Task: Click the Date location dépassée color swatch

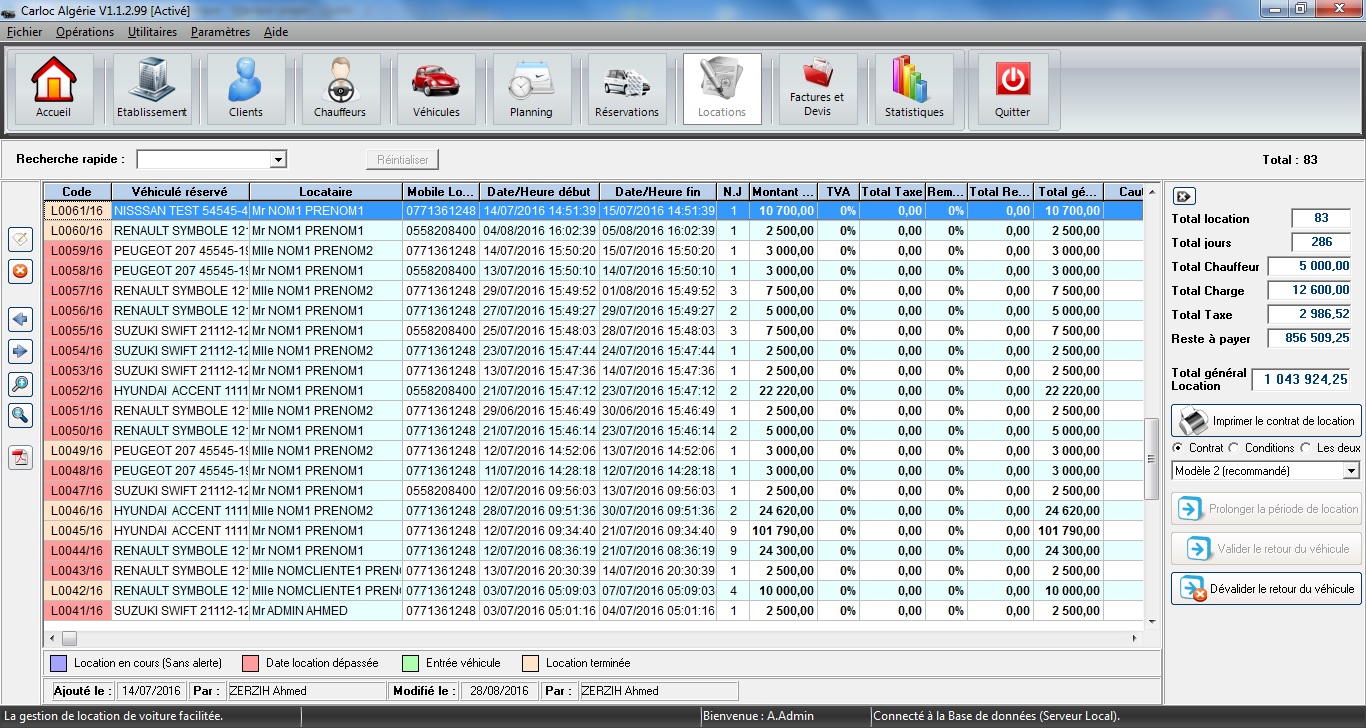Action: [251, 663]
